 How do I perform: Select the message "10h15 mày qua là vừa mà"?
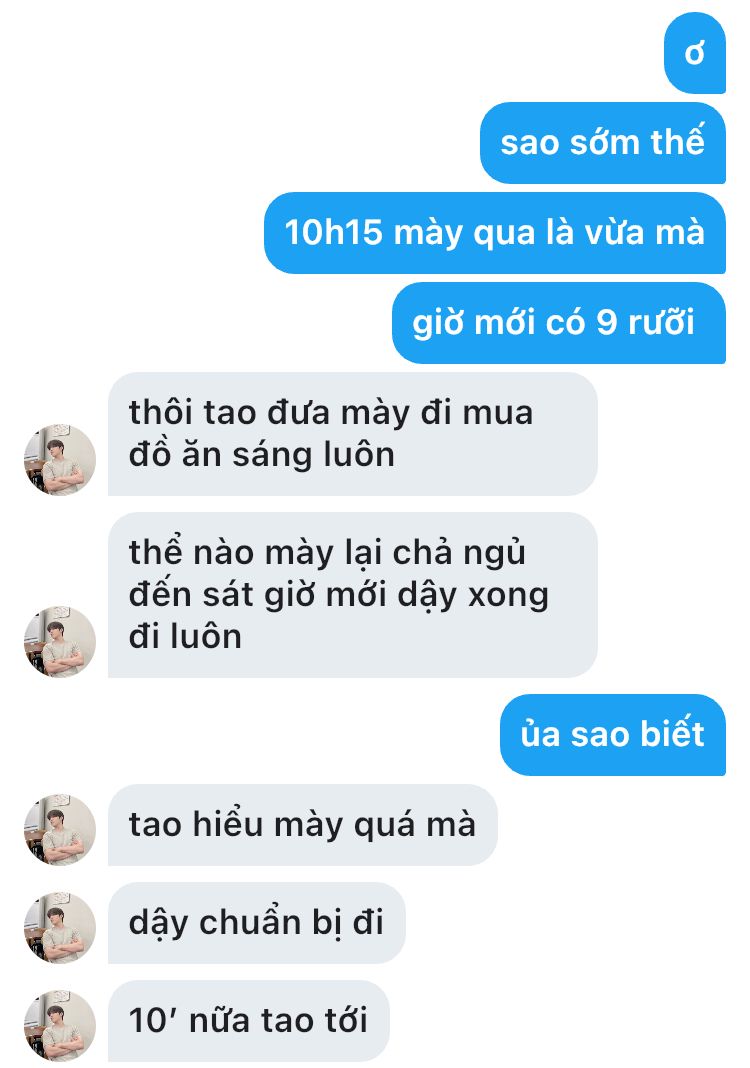495,233
